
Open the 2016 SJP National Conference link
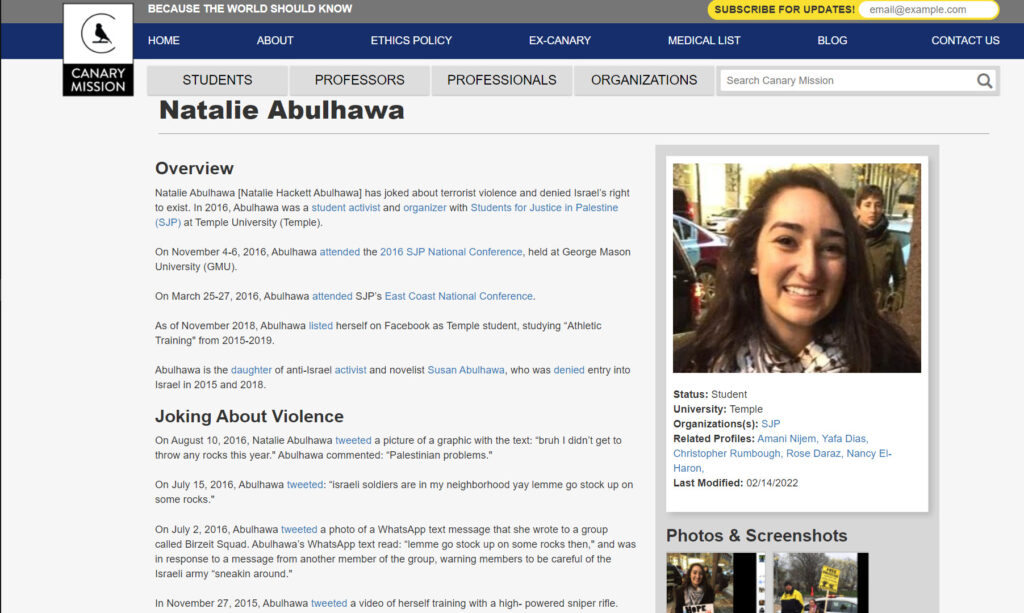(451, 252)
